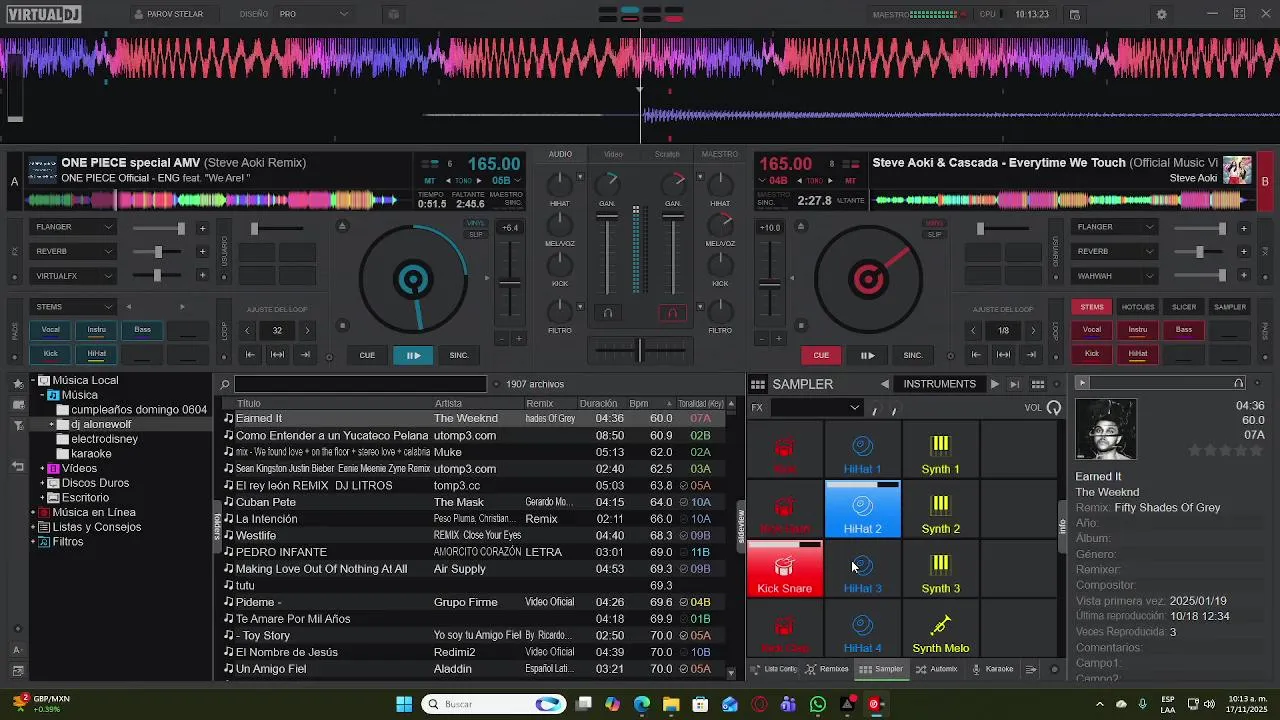Toggle HiHat stem pad on deck B
This screenshot has width=1280, height=720.
pos(1138,354)
